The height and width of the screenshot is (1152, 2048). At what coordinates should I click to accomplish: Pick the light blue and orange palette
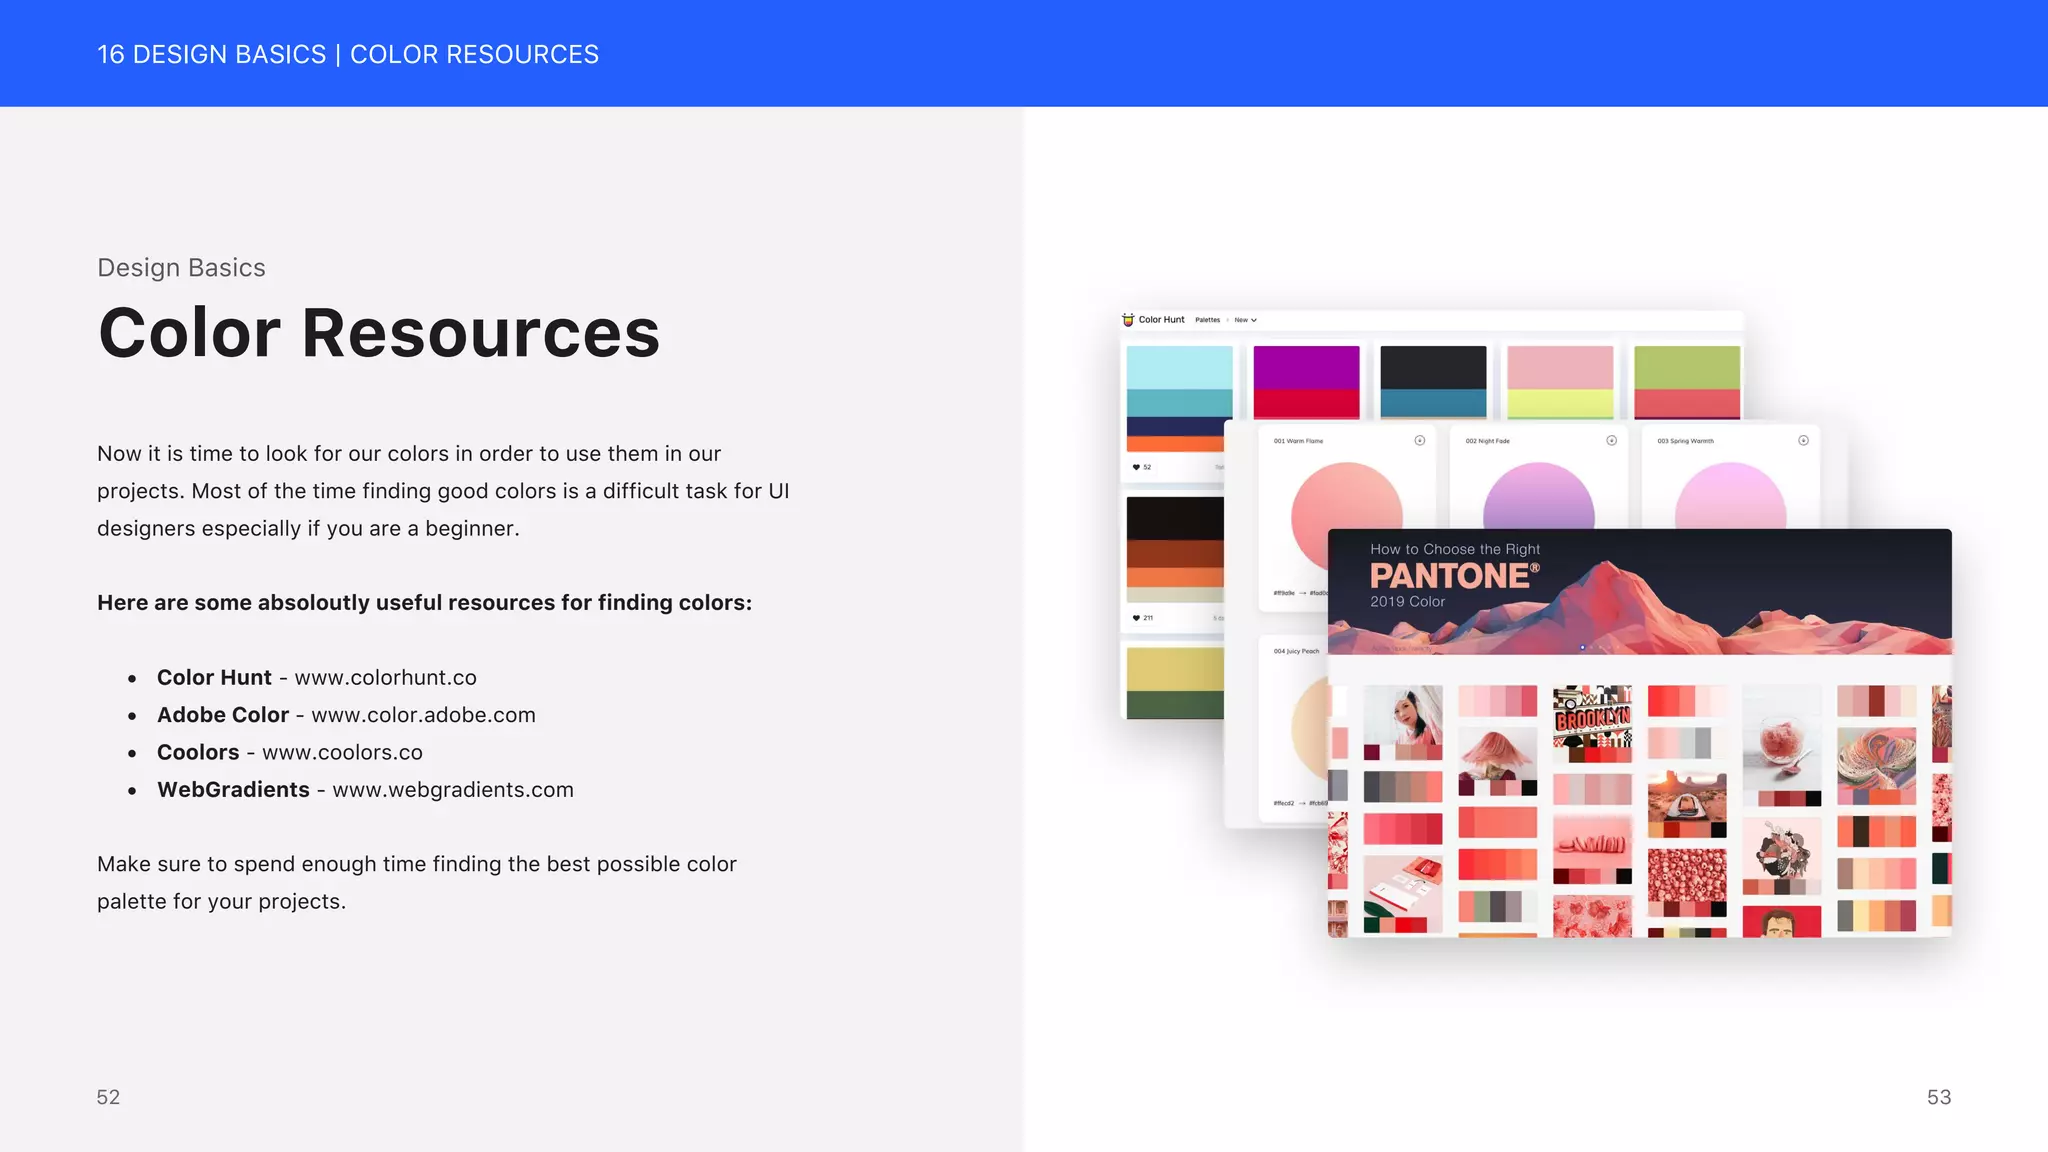click(1179, 398)
